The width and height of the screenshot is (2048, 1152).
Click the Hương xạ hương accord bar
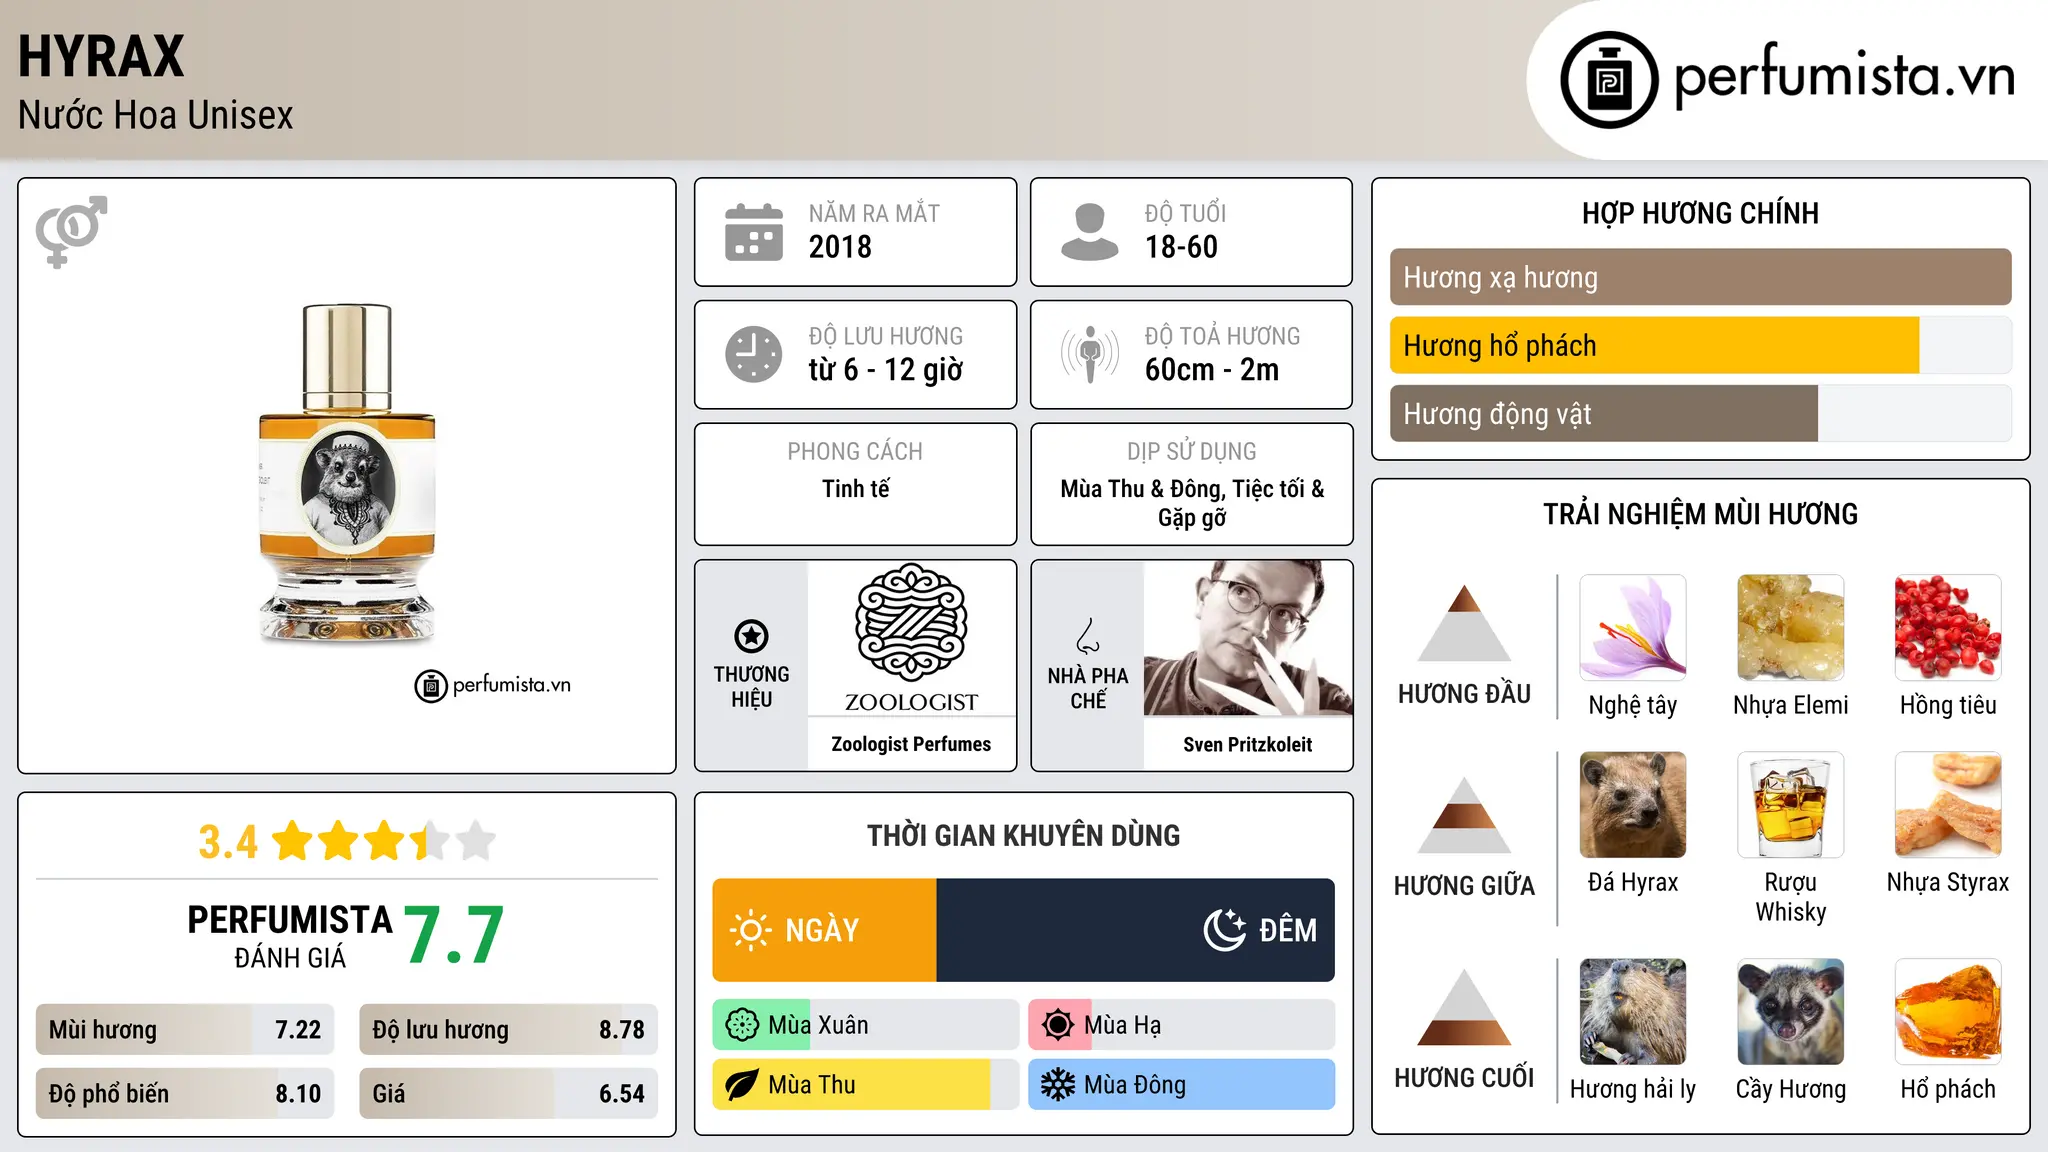point(1700,277)
